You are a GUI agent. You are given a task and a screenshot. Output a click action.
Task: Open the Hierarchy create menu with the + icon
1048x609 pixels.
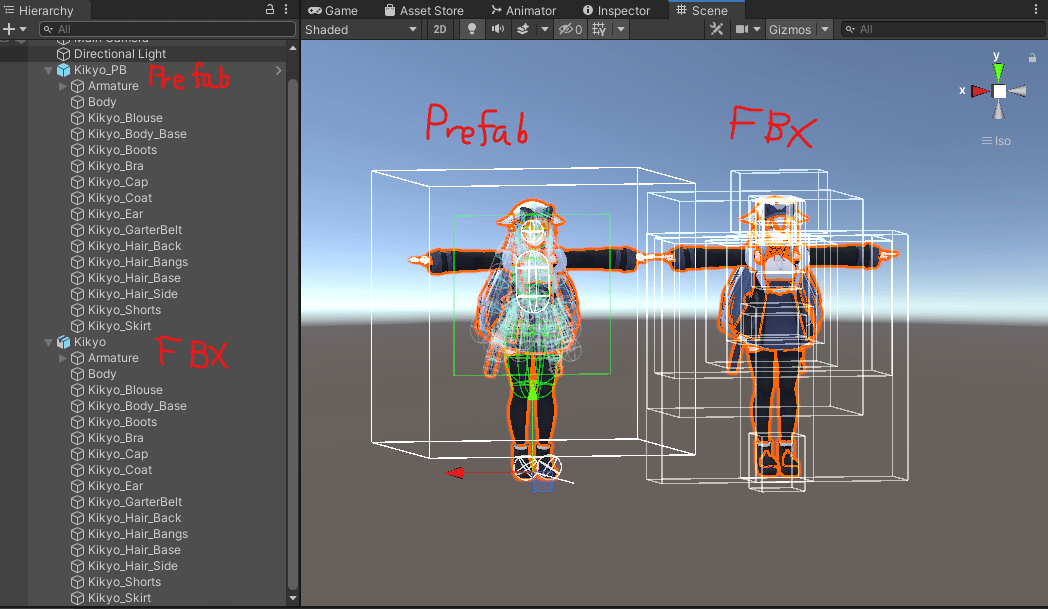tap(9, 29)
